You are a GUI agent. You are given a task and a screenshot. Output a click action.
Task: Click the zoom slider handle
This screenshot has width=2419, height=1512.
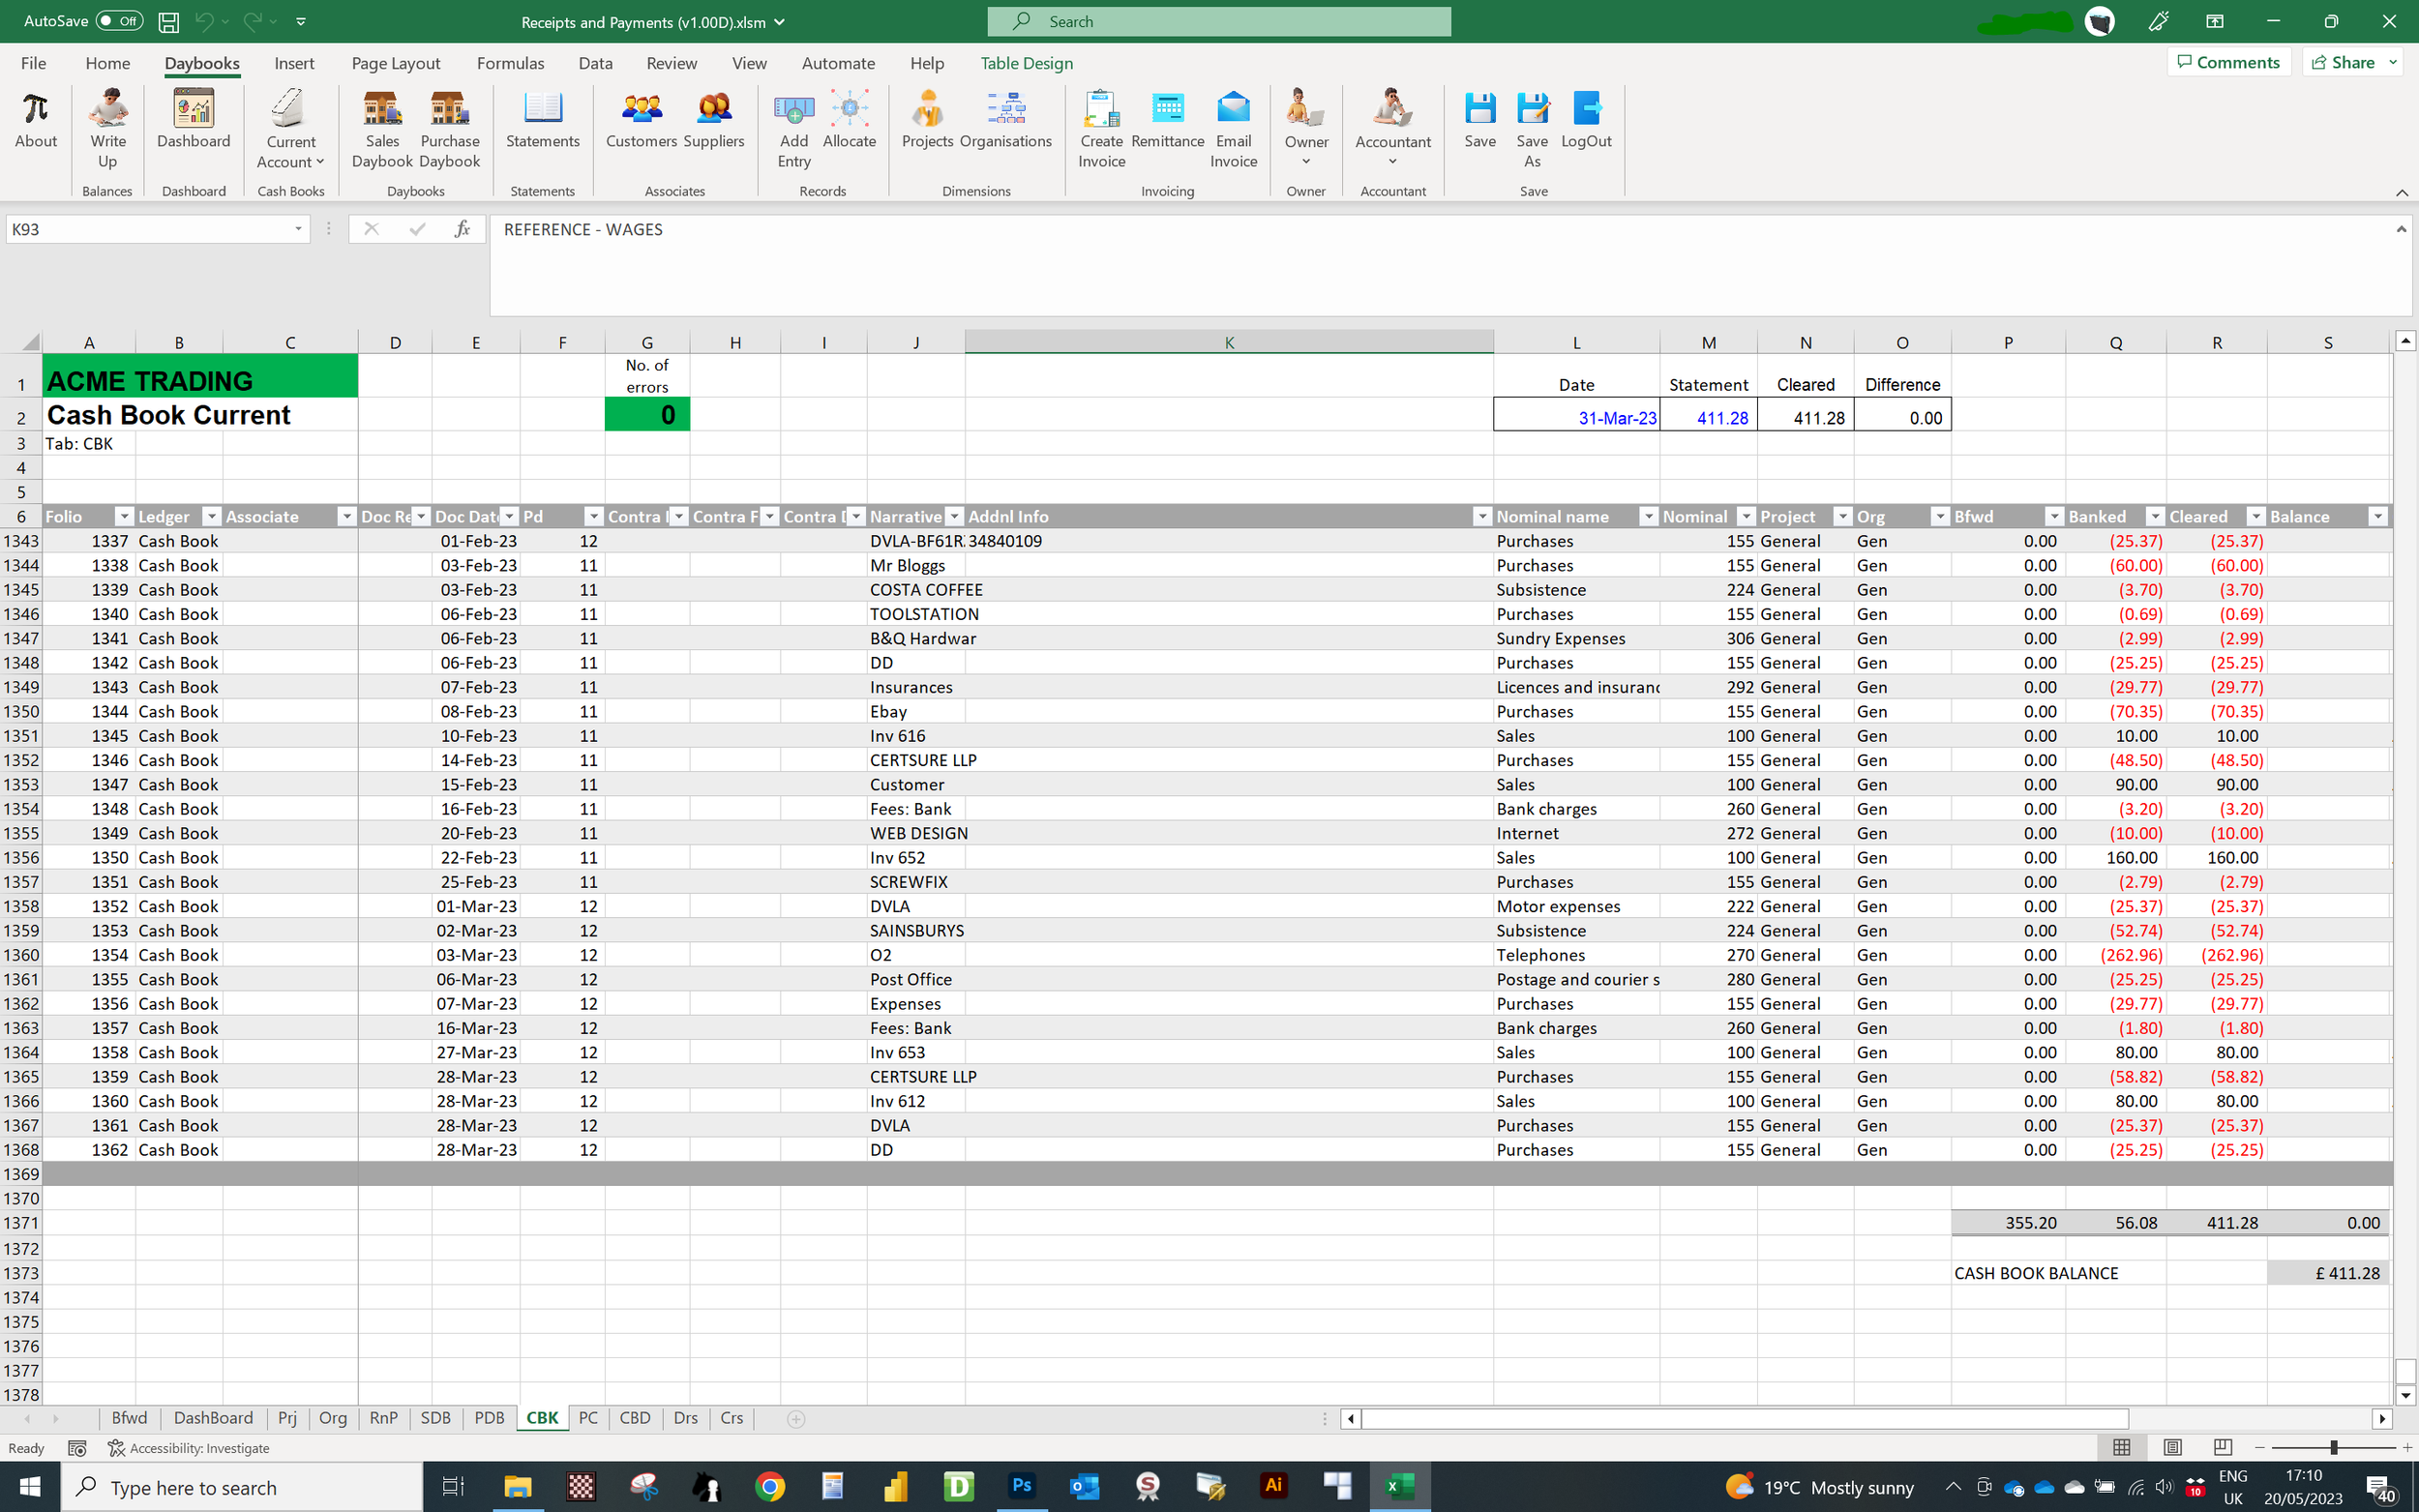2334,1447
